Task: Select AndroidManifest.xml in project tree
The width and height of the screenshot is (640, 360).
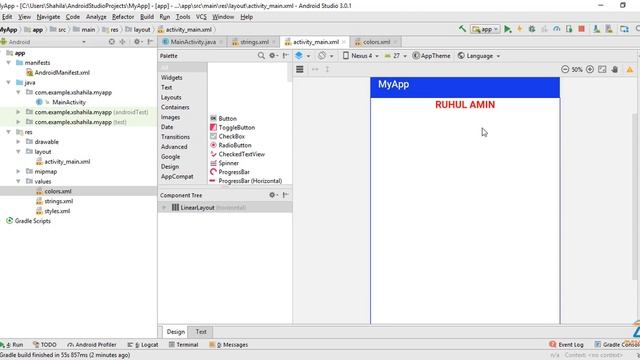Action: tap(58, 73)
